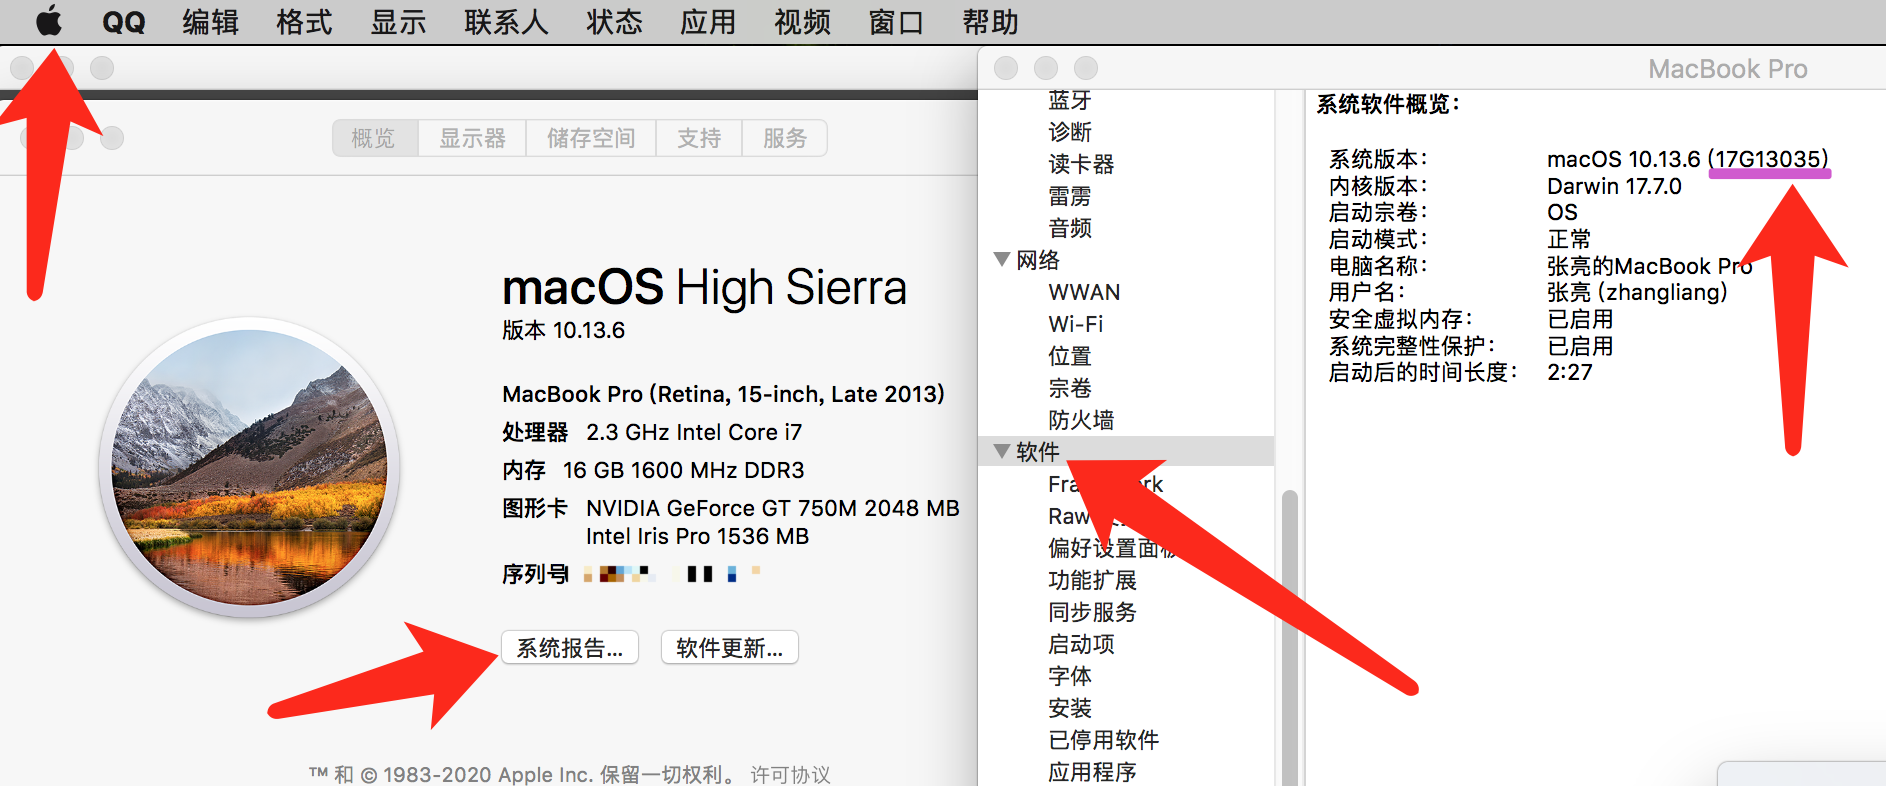Collapse the 网络 section triangle
Screen dimensions: 1886x786
tap(1002, 259)
